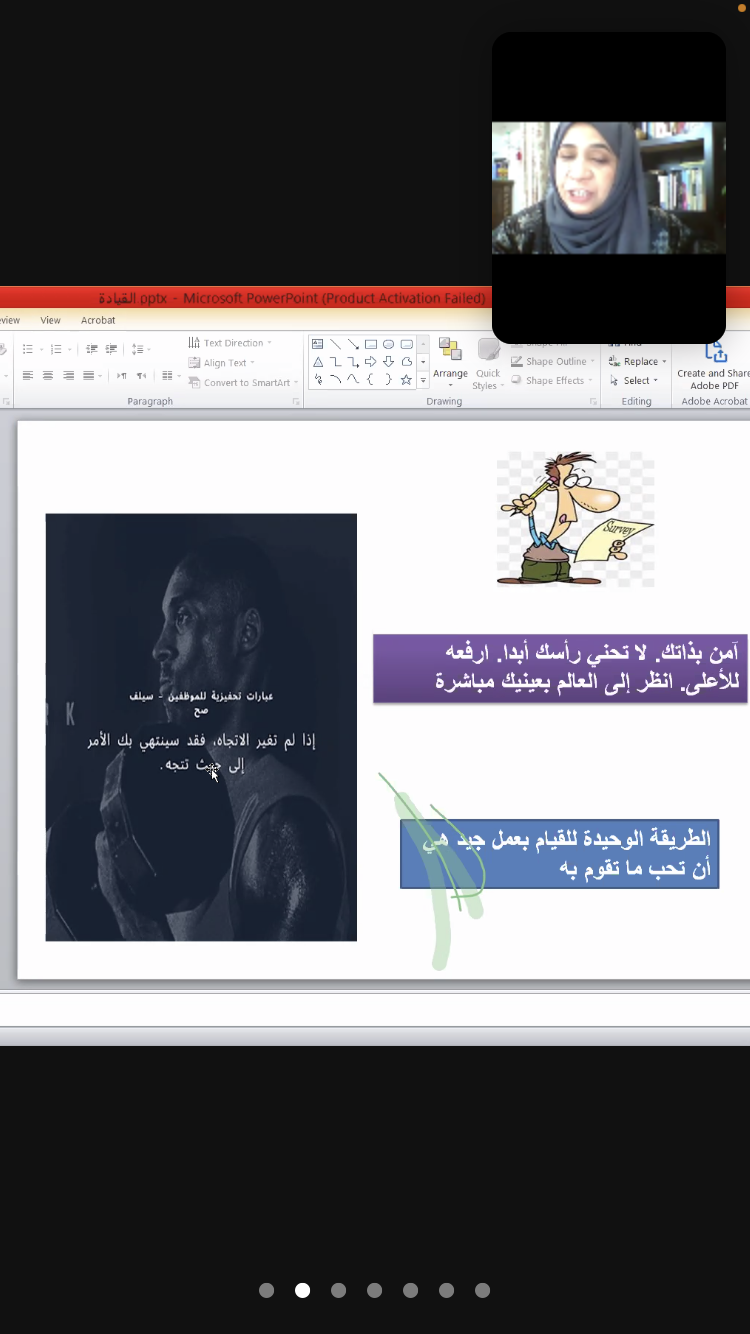Set right-to-left text direction
Viewport: 750px width, 1334px height.
tap(141, 376)
